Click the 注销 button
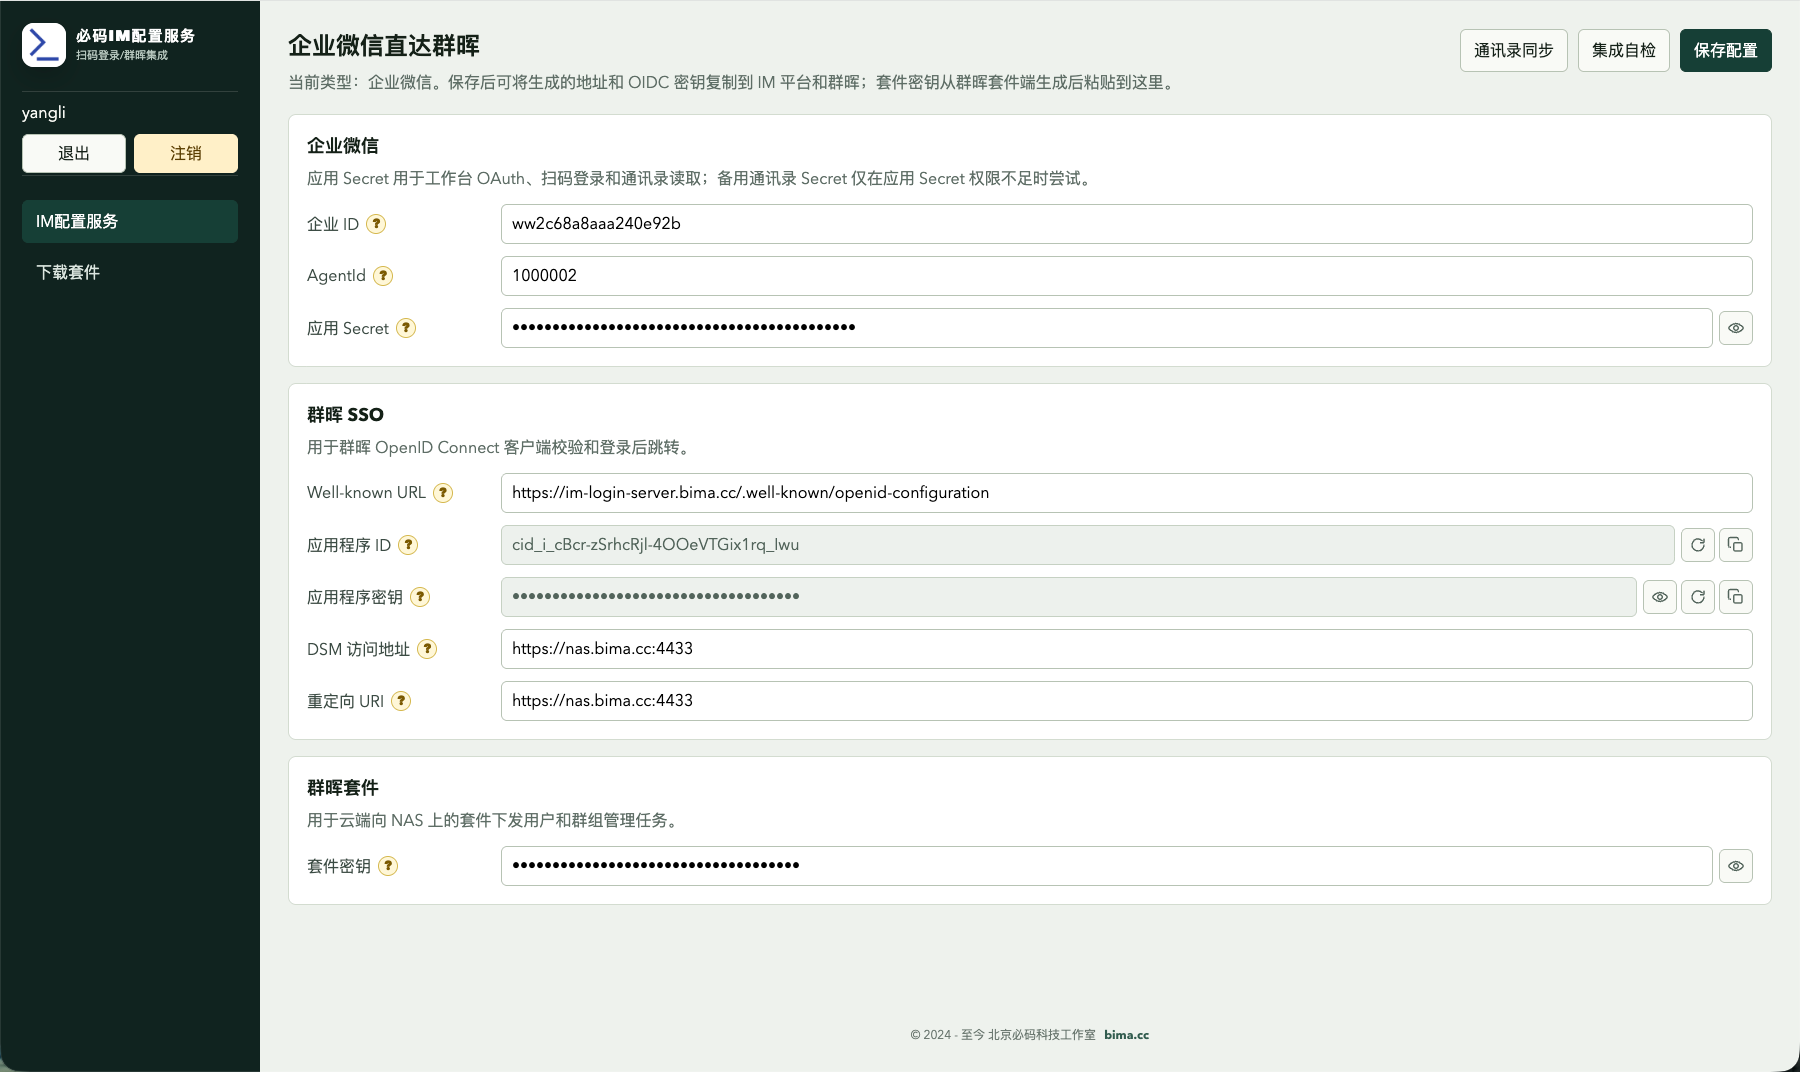 pyautogui.click(x=186, y=153)
